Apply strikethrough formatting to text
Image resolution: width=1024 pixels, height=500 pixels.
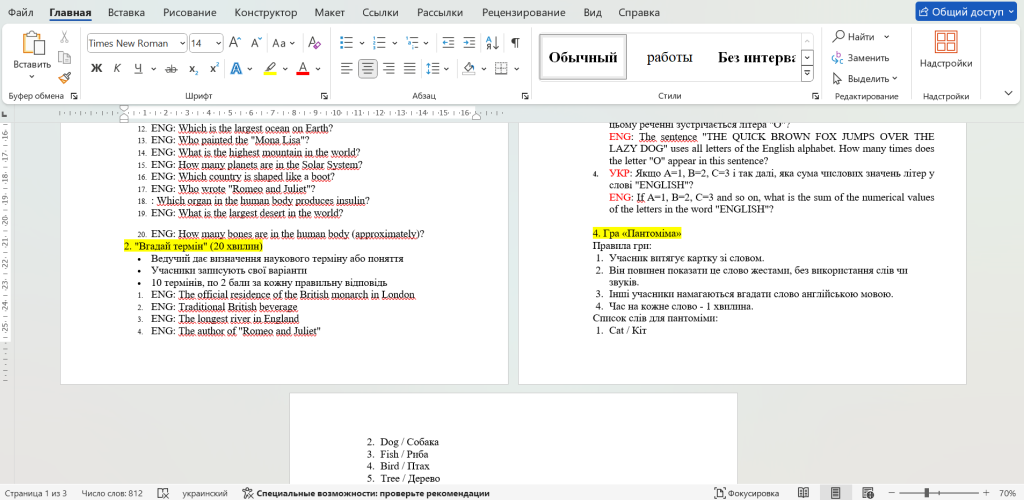point(171,69)
